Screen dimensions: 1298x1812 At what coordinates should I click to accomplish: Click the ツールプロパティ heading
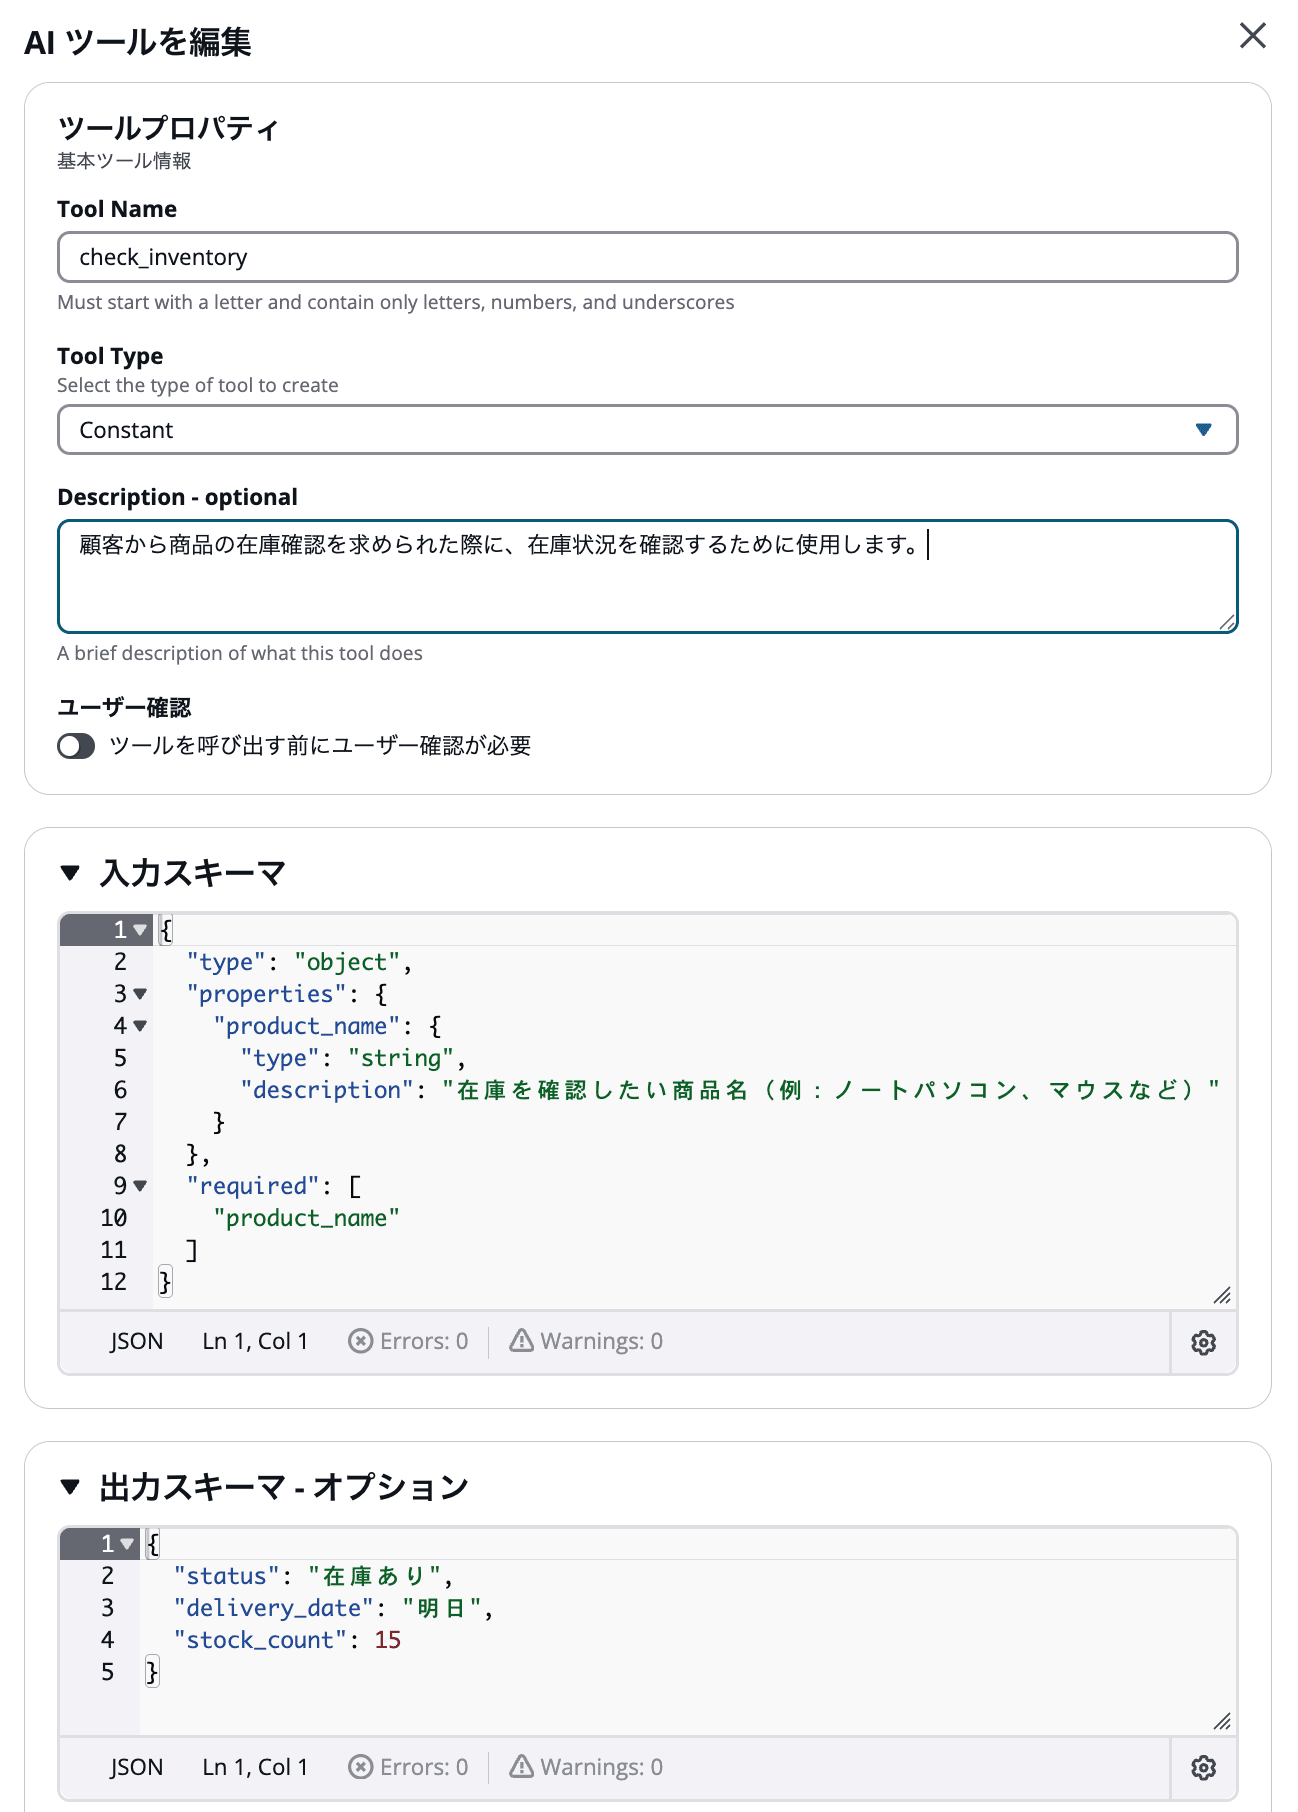168,128
